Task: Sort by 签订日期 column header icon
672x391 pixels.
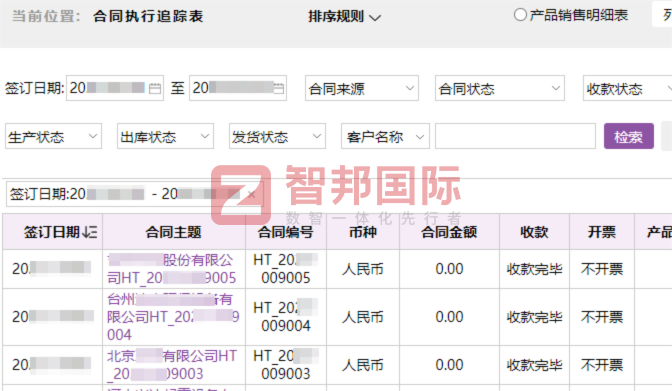Action: pos(90,232)
